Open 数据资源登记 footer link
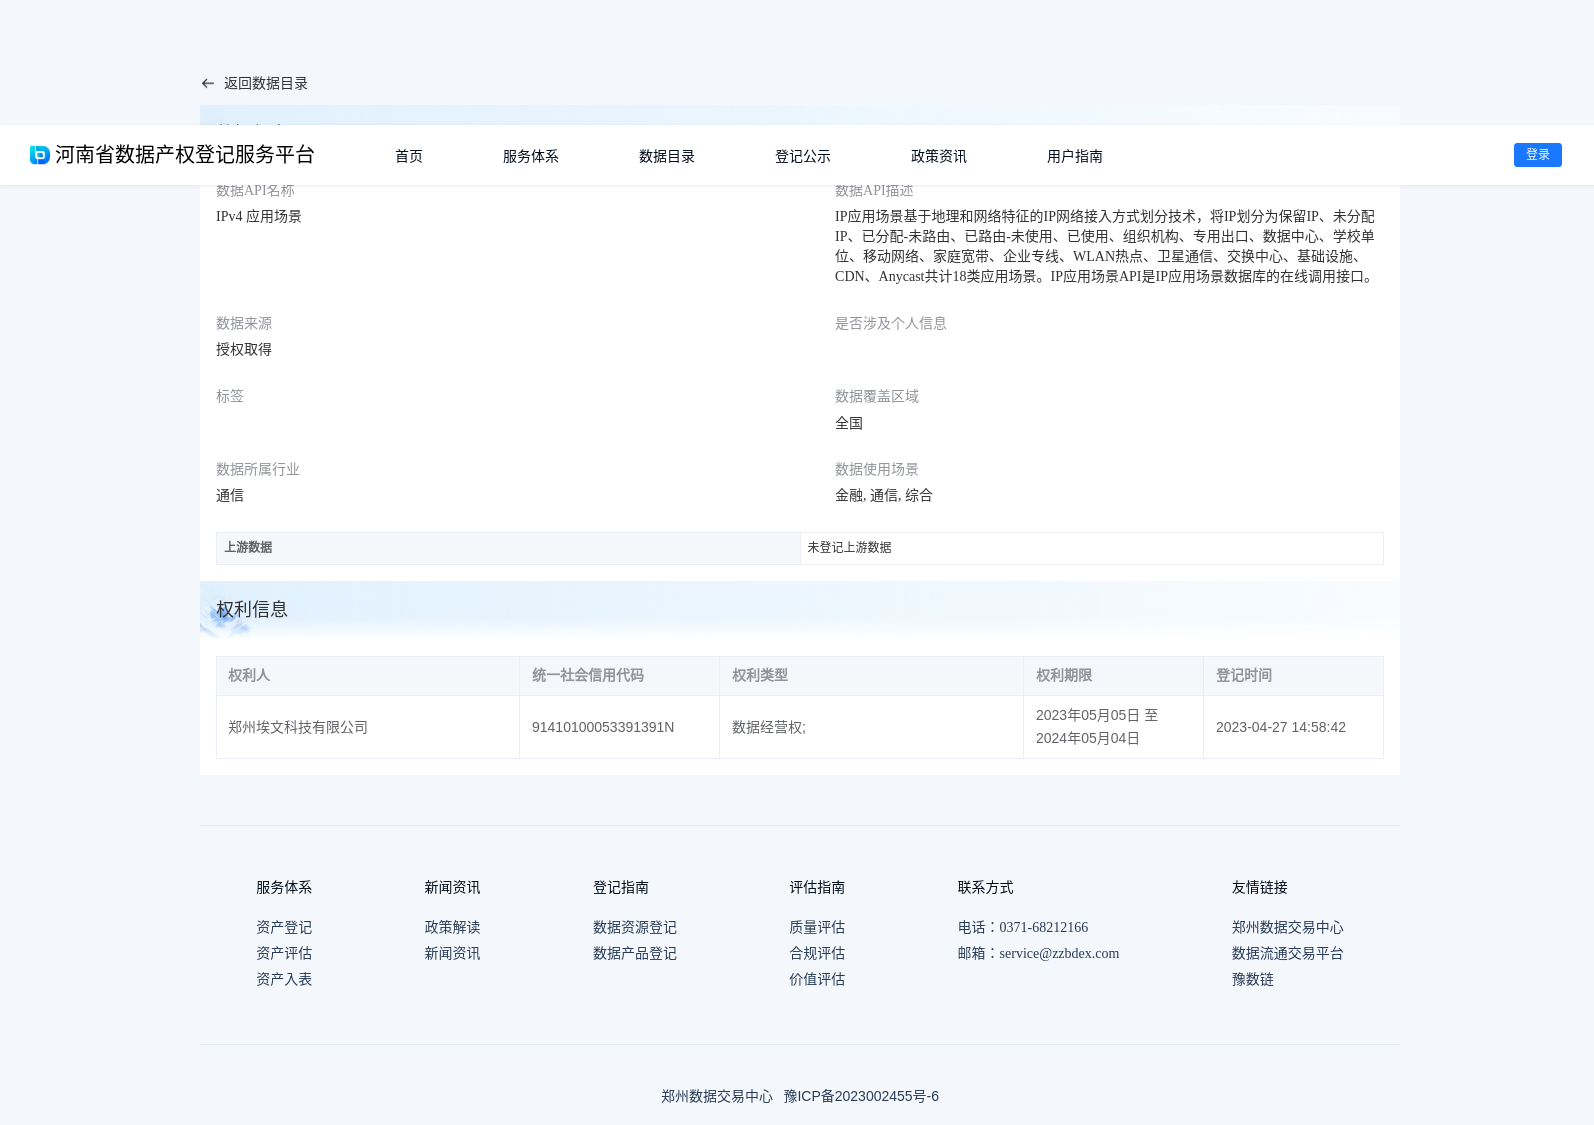This screenshot has width=1594, height=1125. pos(635,928)
